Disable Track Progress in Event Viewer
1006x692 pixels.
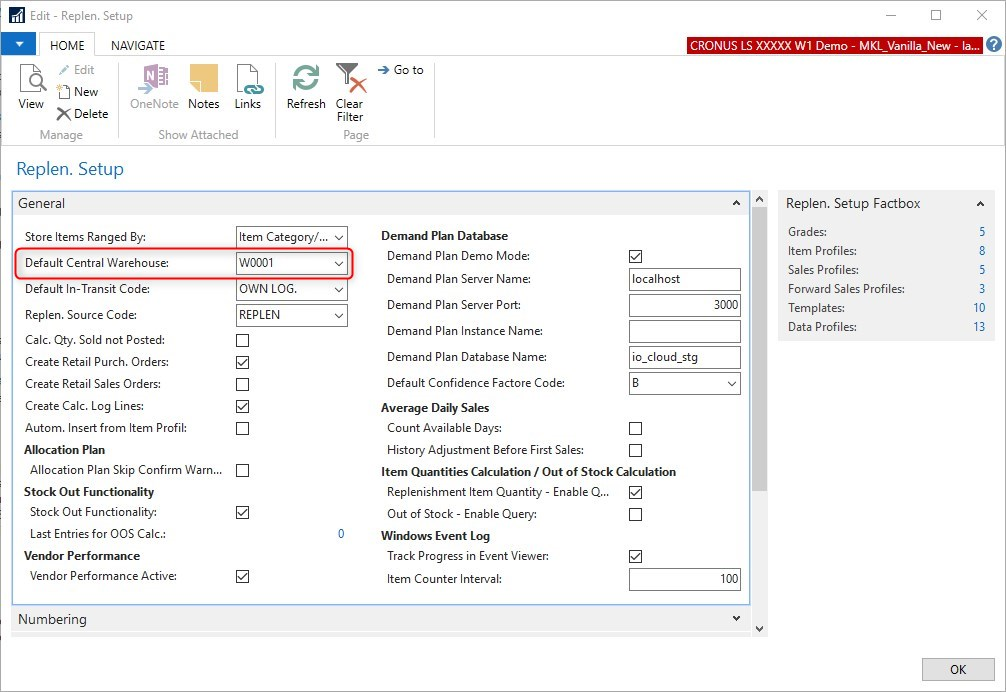[x=635, y=556]
